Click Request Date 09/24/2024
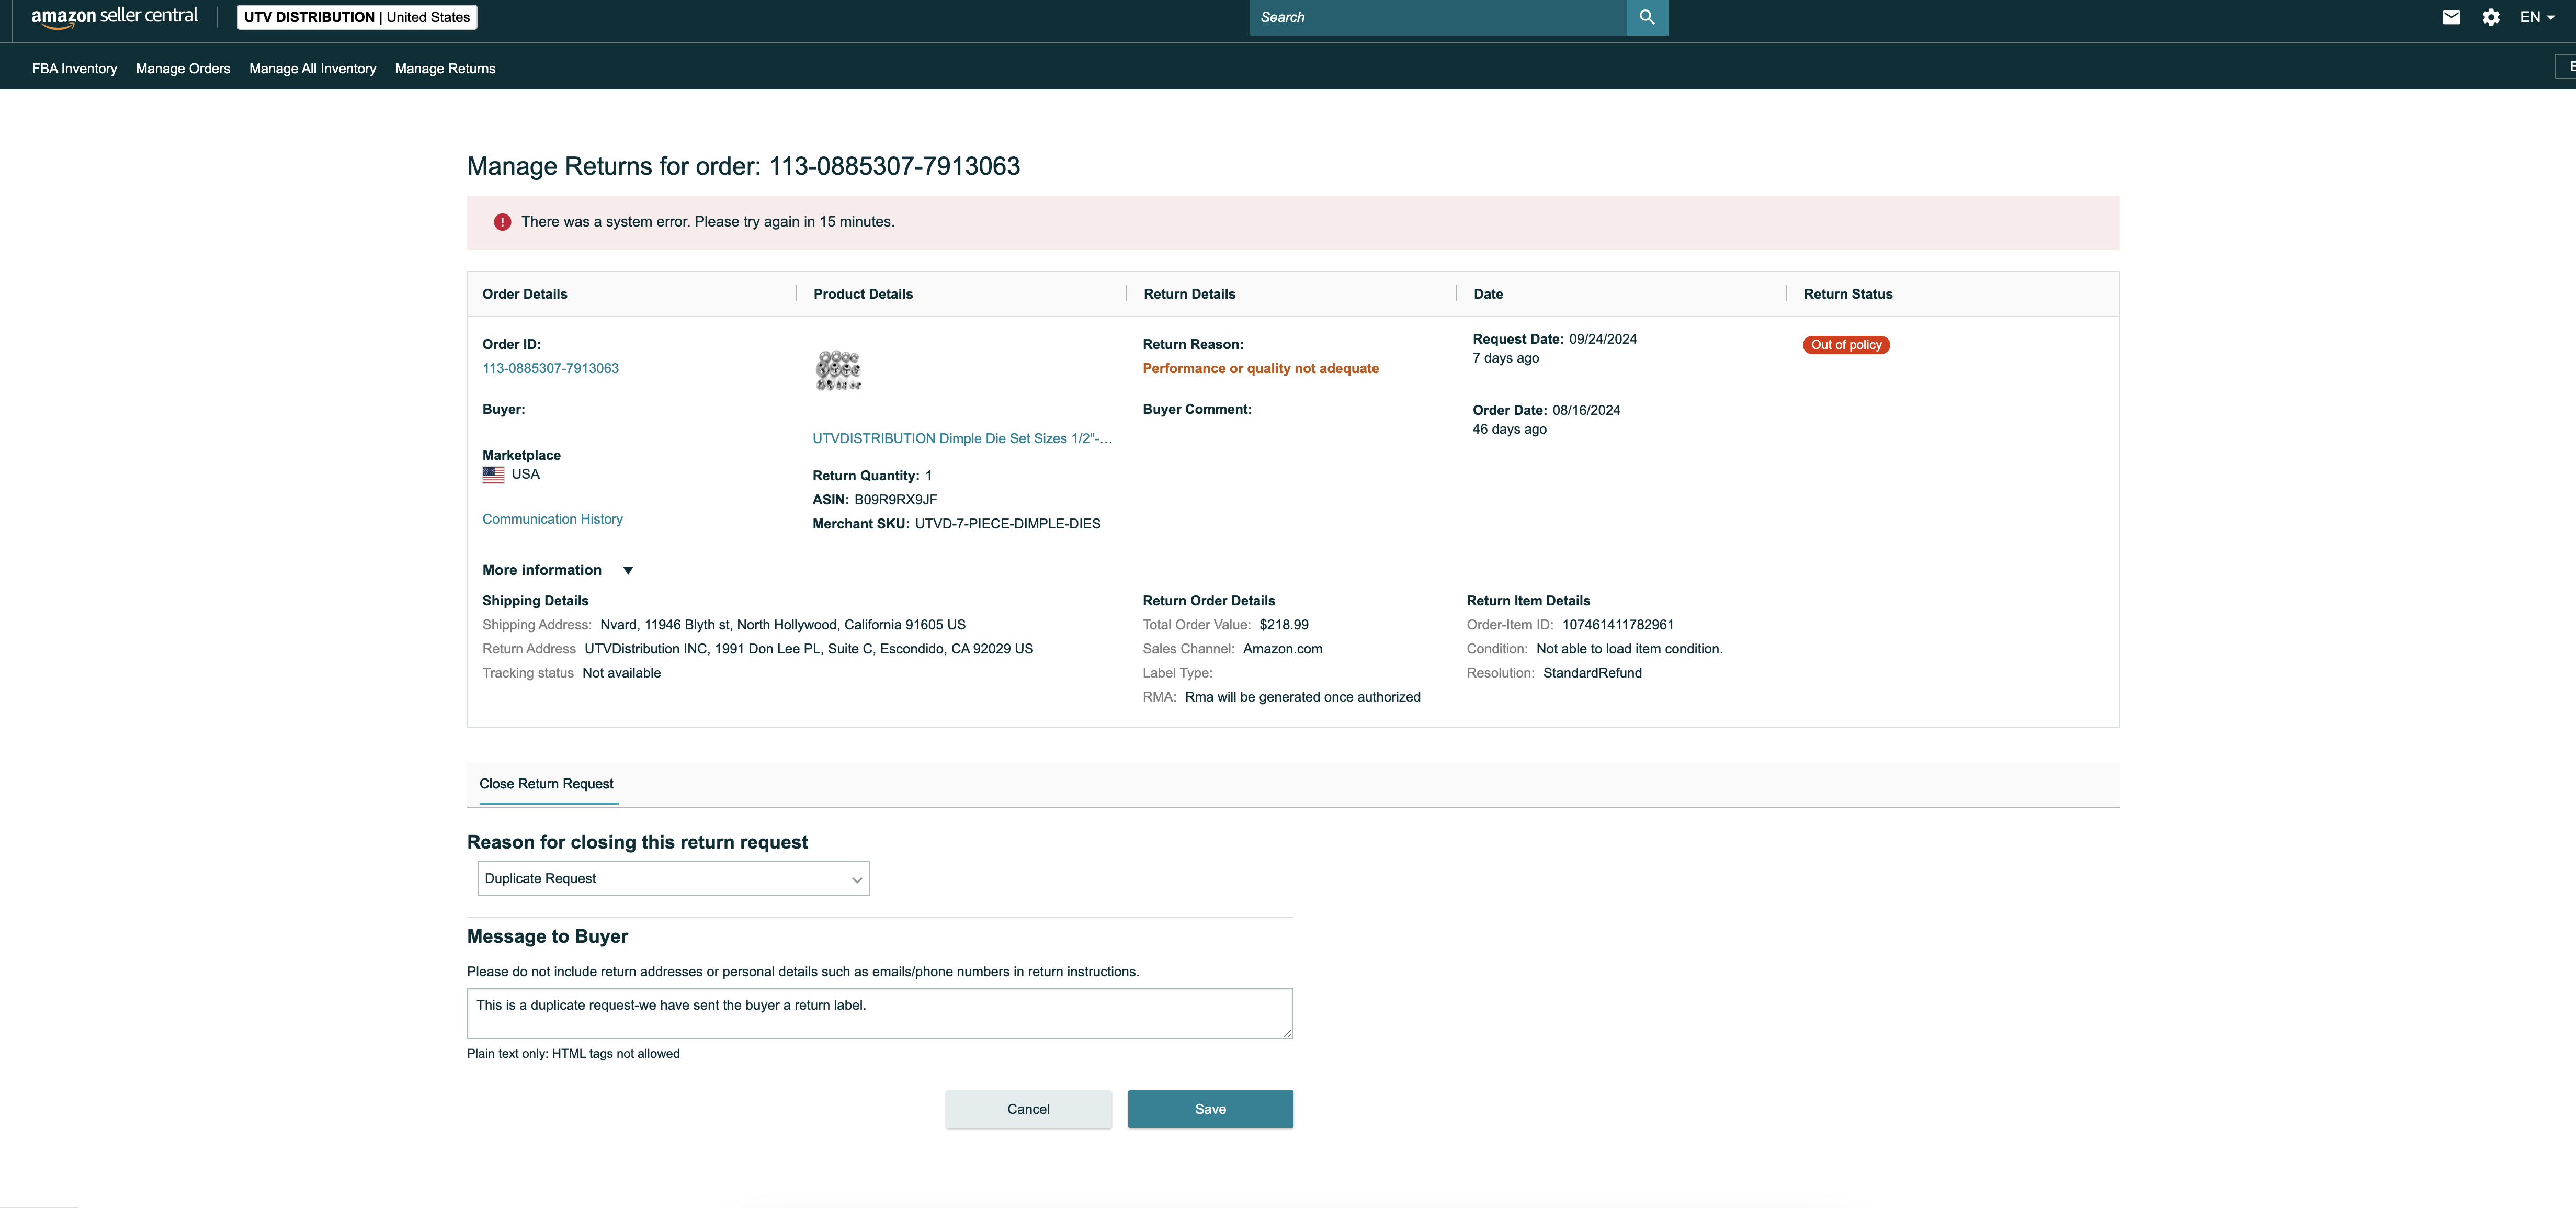Image resolution: width=2576 pixels, height=1208 pixels. point(1602,339)
